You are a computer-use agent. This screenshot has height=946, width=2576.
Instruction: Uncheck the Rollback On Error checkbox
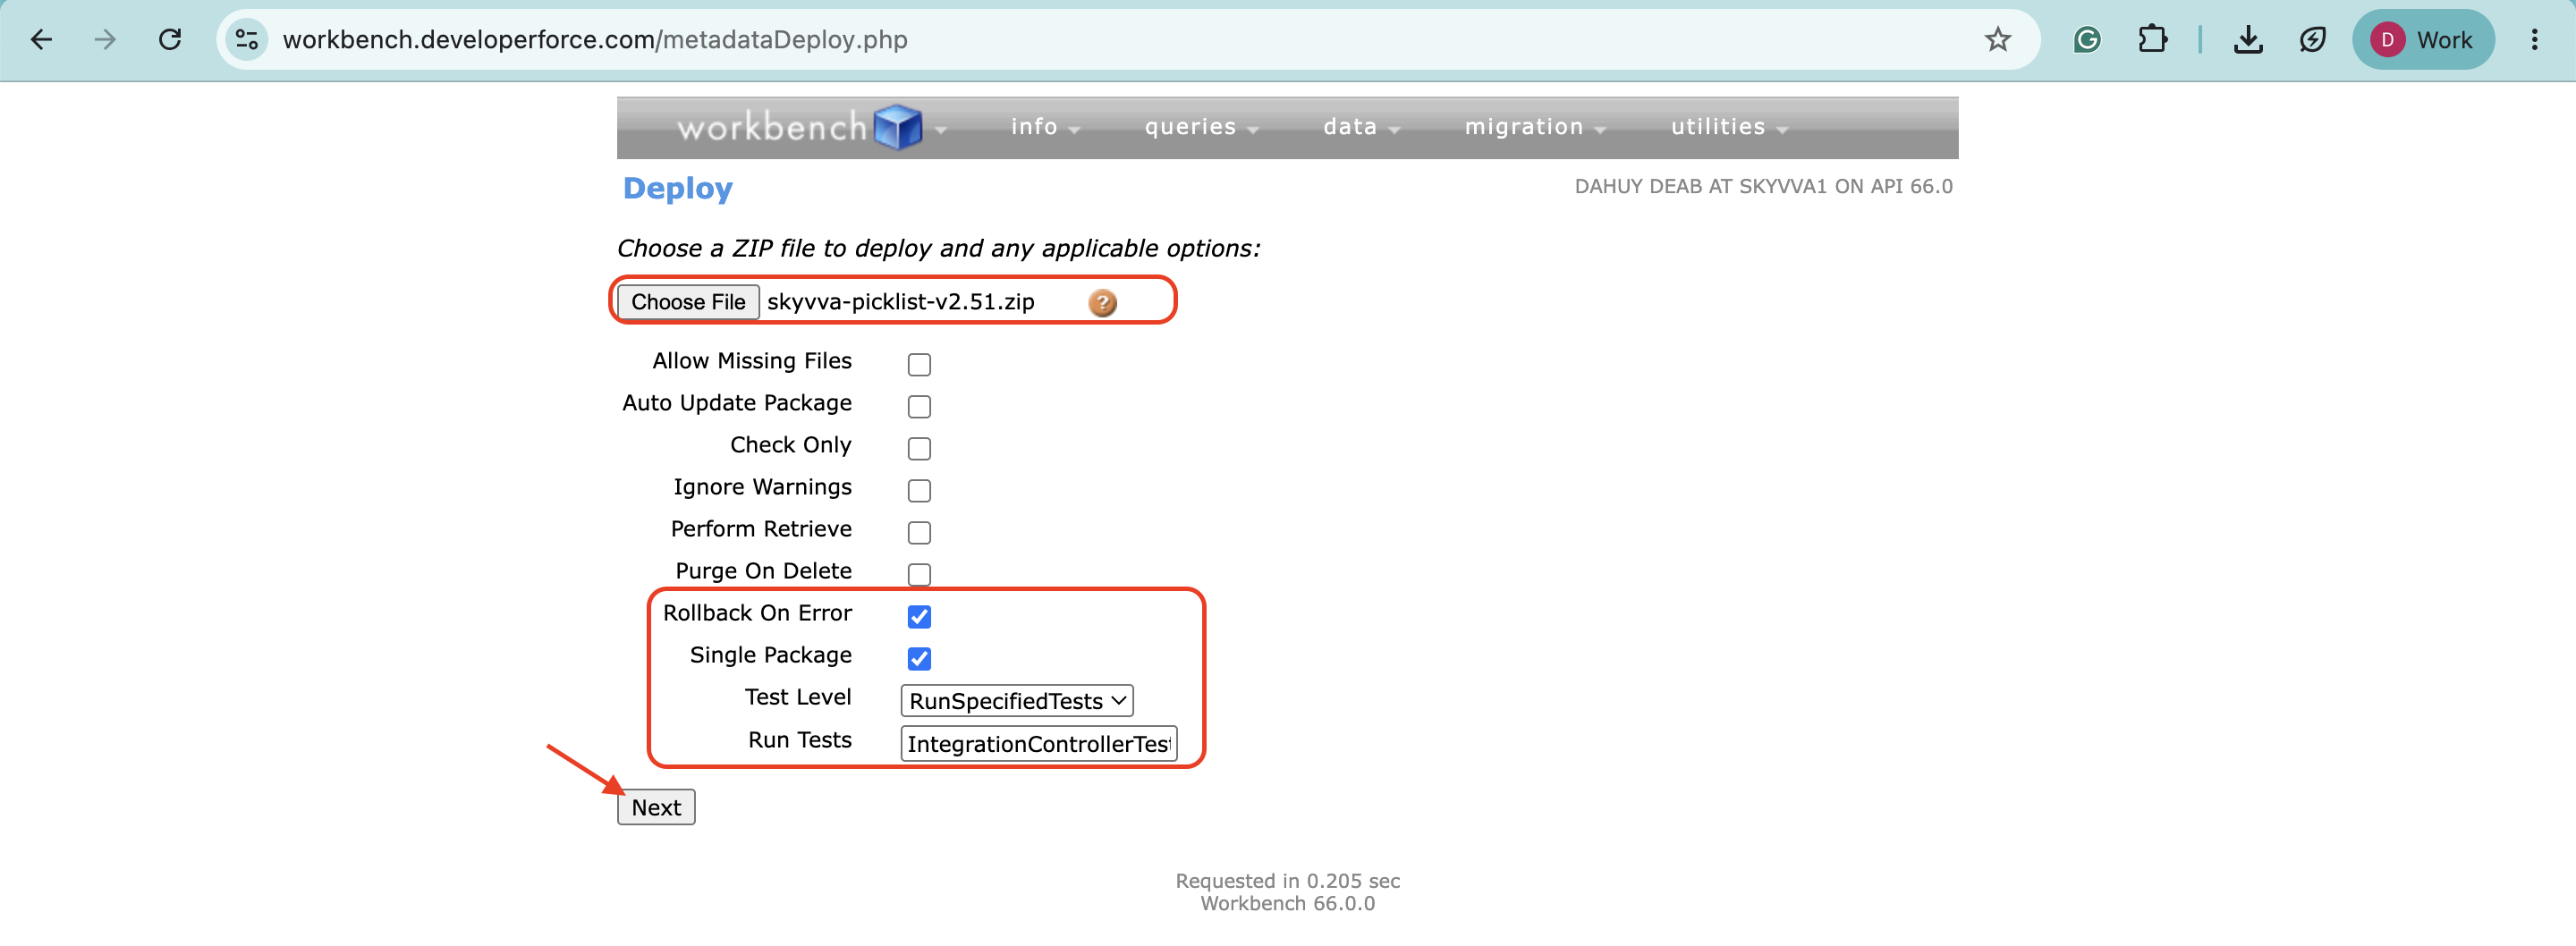(919, 616)
